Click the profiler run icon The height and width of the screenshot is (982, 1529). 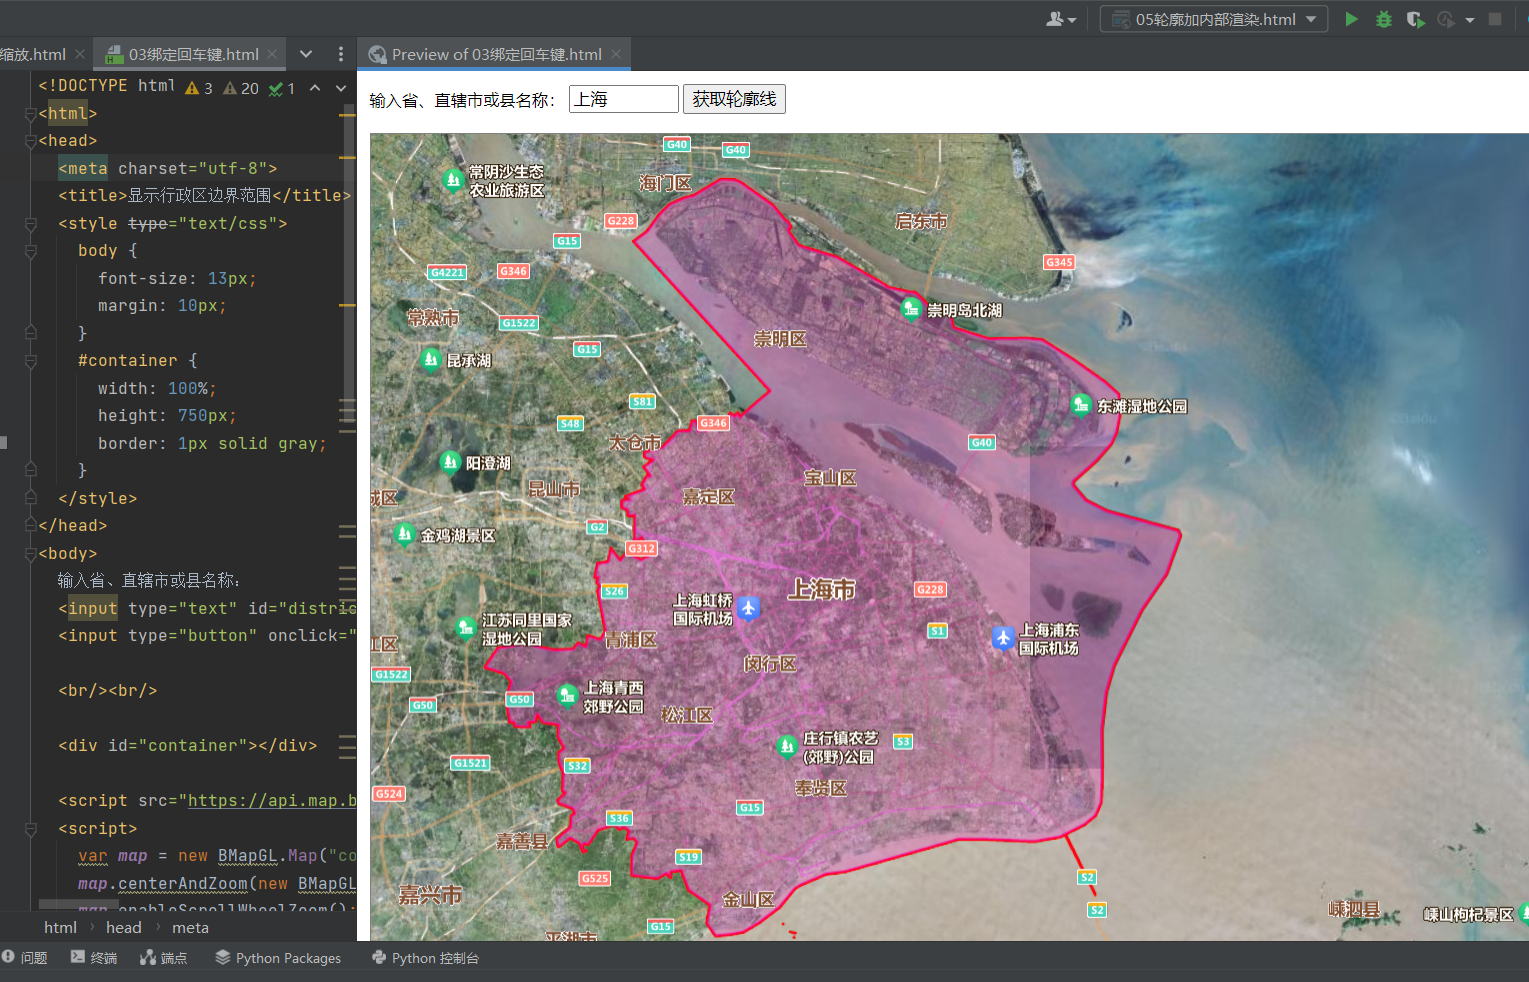1446,19
